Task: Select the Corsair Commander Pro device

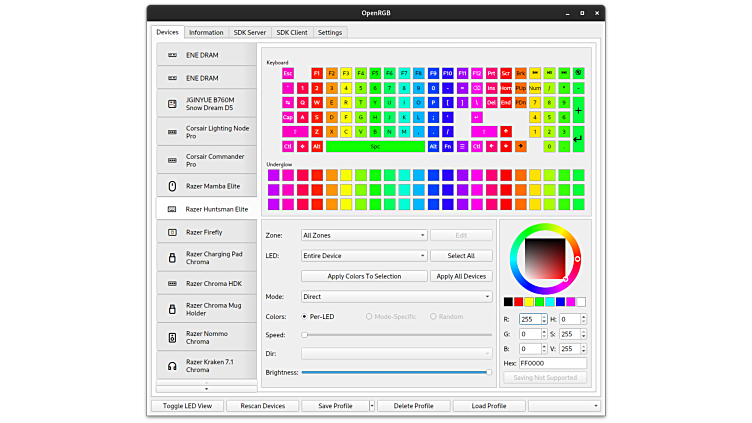Action: [x=206, y=160]
